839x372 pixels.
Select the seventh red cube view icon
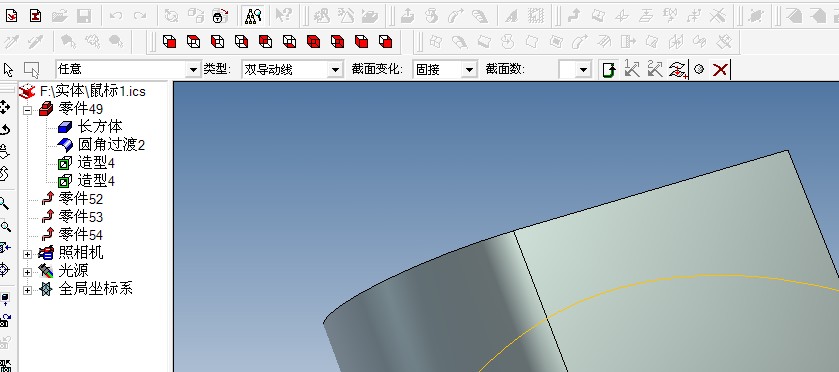pos(314,41)
